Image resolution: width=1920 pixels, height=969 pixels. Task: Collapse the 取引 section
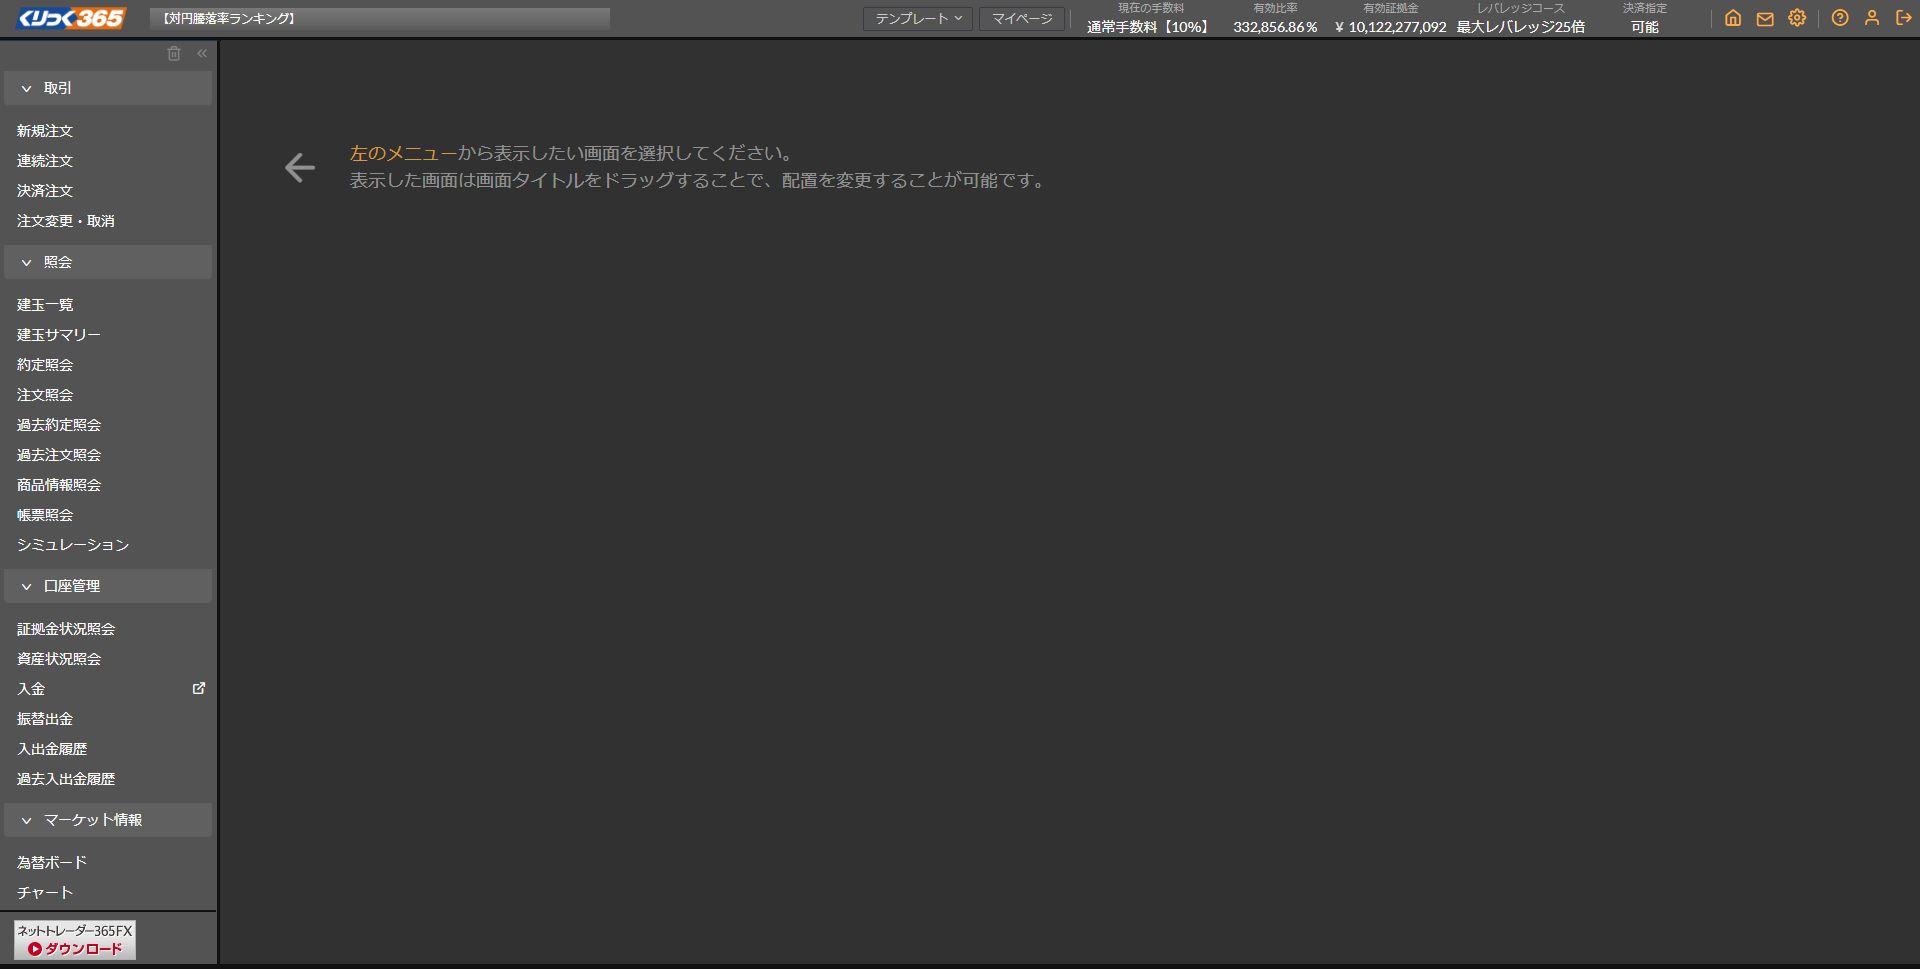tap(108, 88)
